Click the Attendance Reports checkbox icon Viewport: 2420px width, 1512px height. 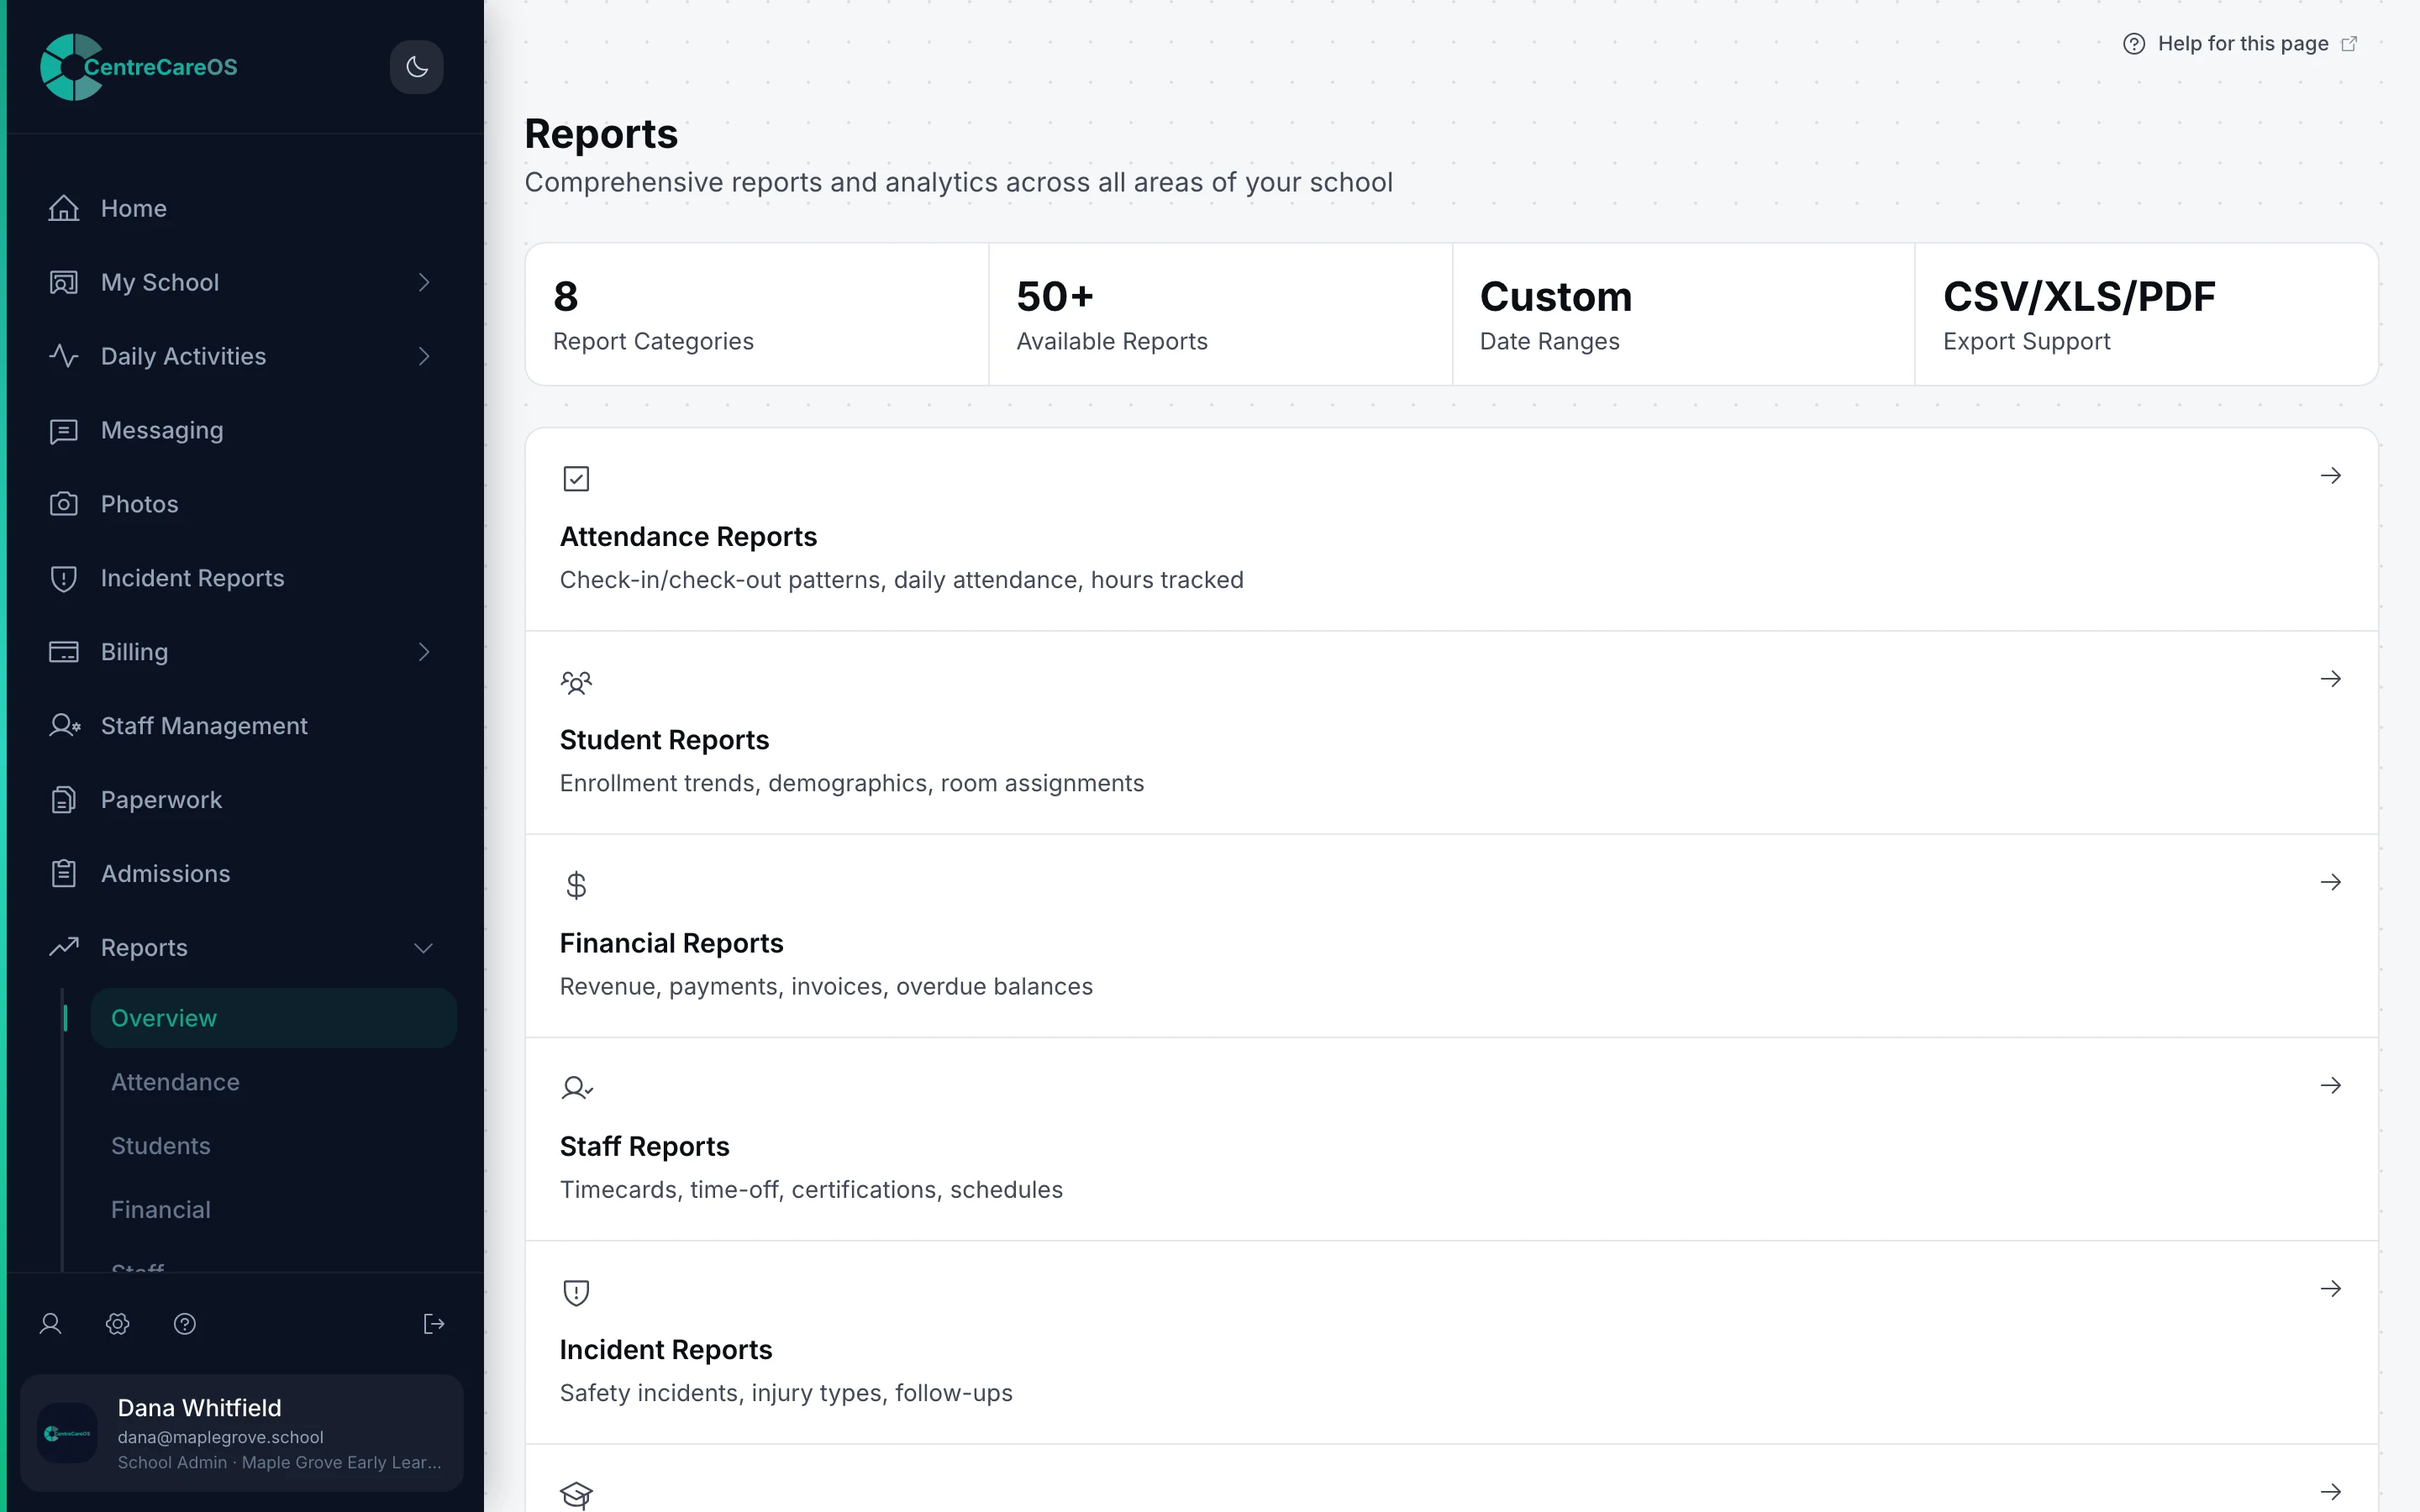pos(576,479)
